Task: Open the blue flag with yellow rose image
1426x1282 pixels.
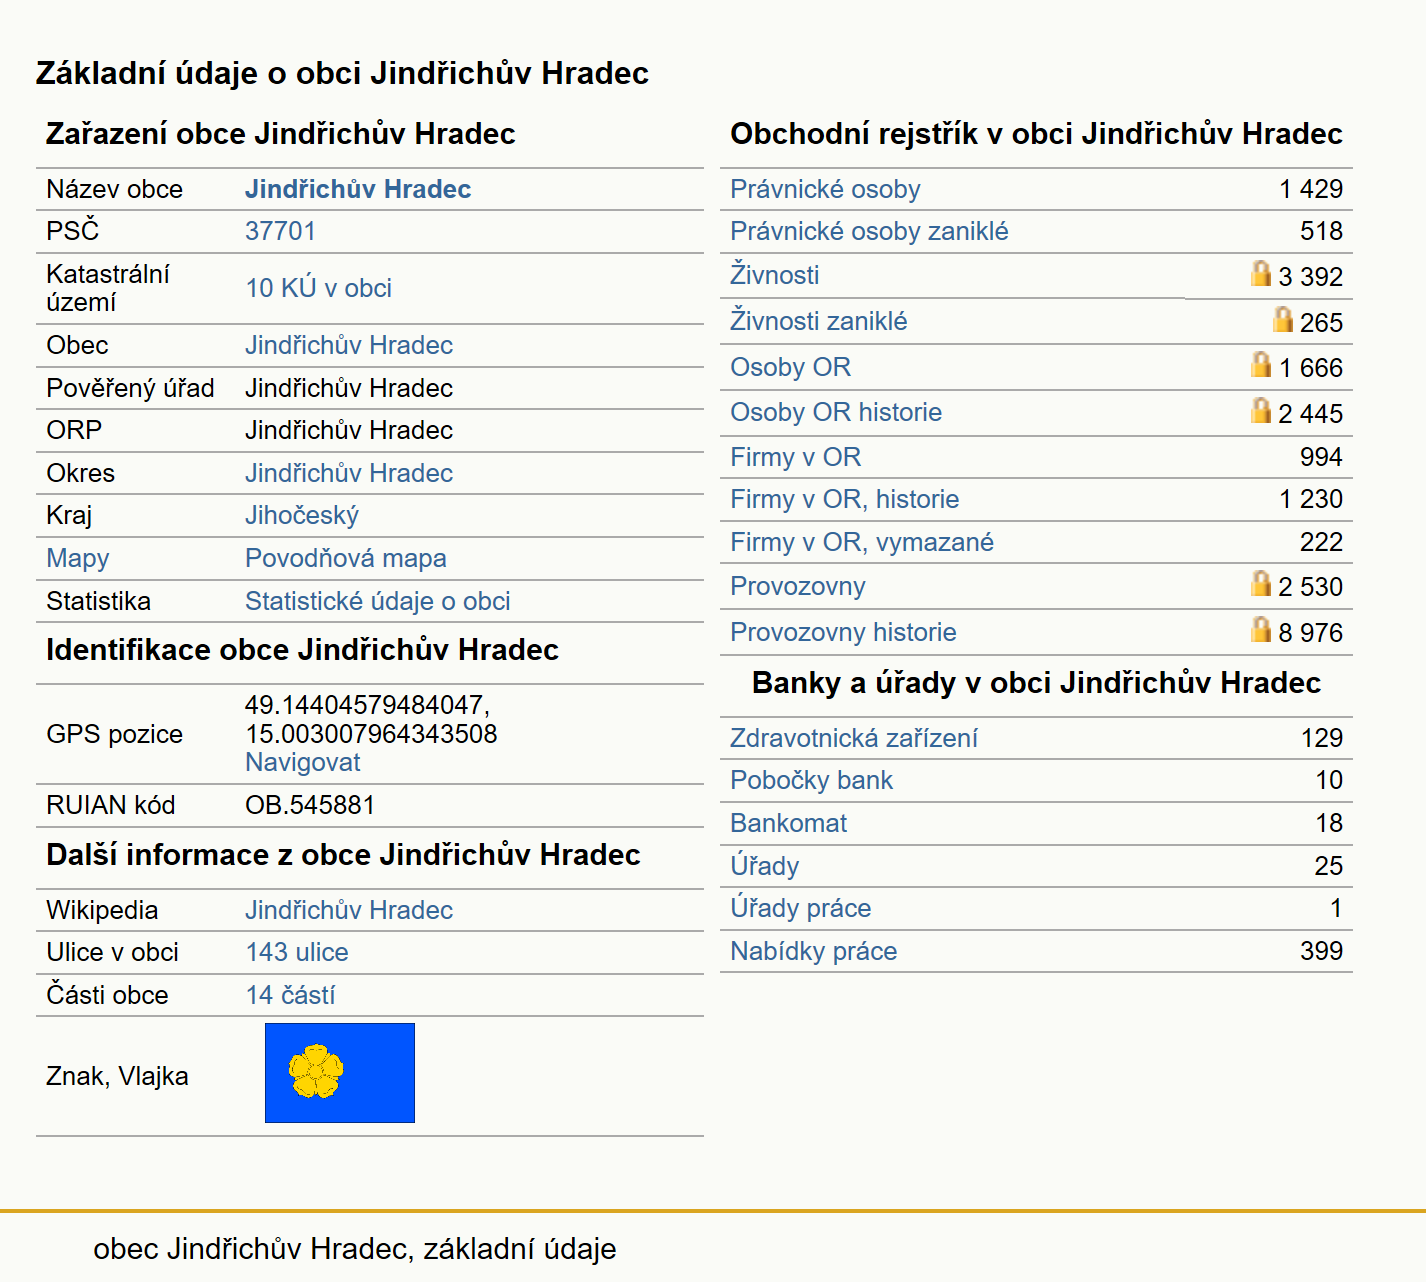Action: tap(340, 1073)
